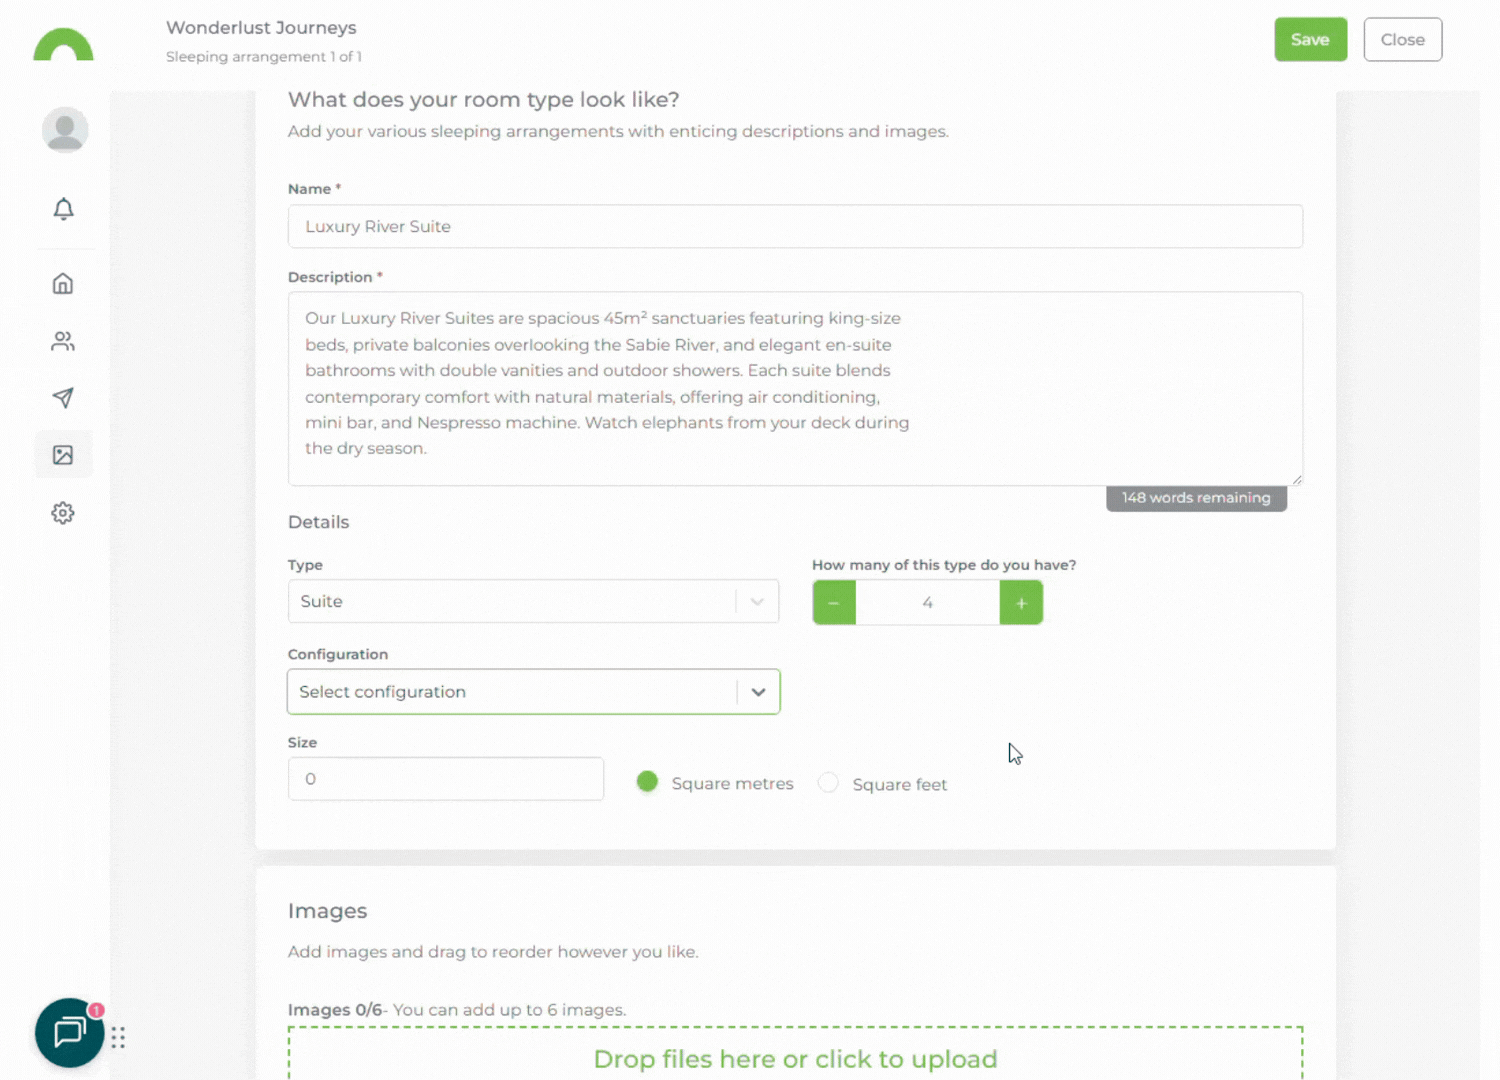Open the chat support bubble

[69, 1032]
